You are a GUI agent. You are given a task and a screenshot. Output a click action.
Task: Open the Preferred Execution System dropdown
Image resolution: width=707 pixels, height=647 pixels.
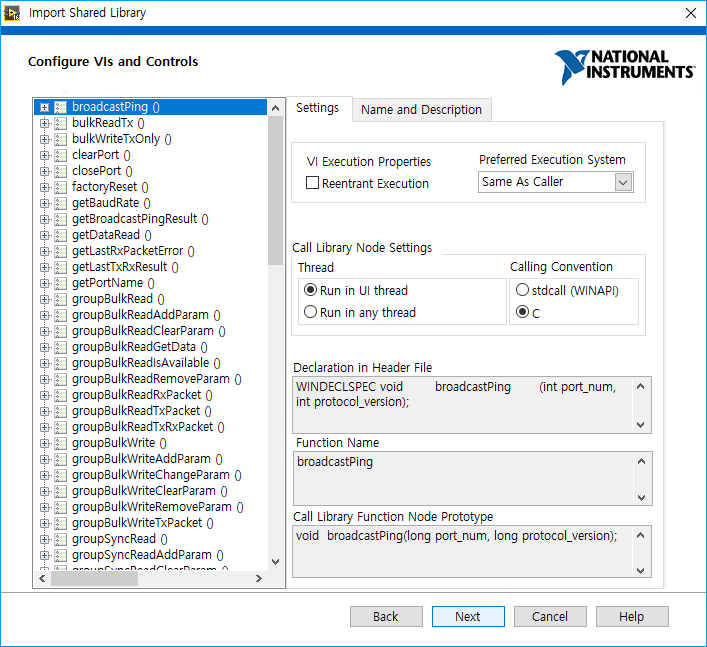point(623,182)
